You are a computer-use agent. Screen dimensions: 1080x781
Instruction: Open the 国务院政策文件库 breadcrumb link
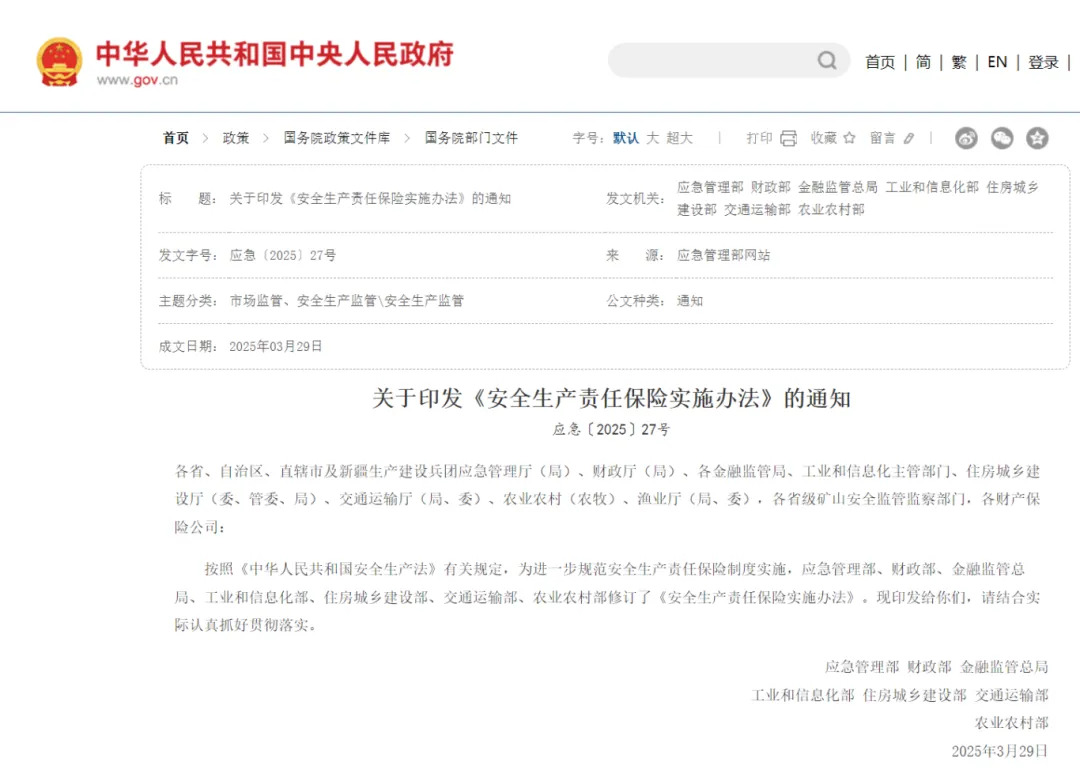[x=337, y=138]
